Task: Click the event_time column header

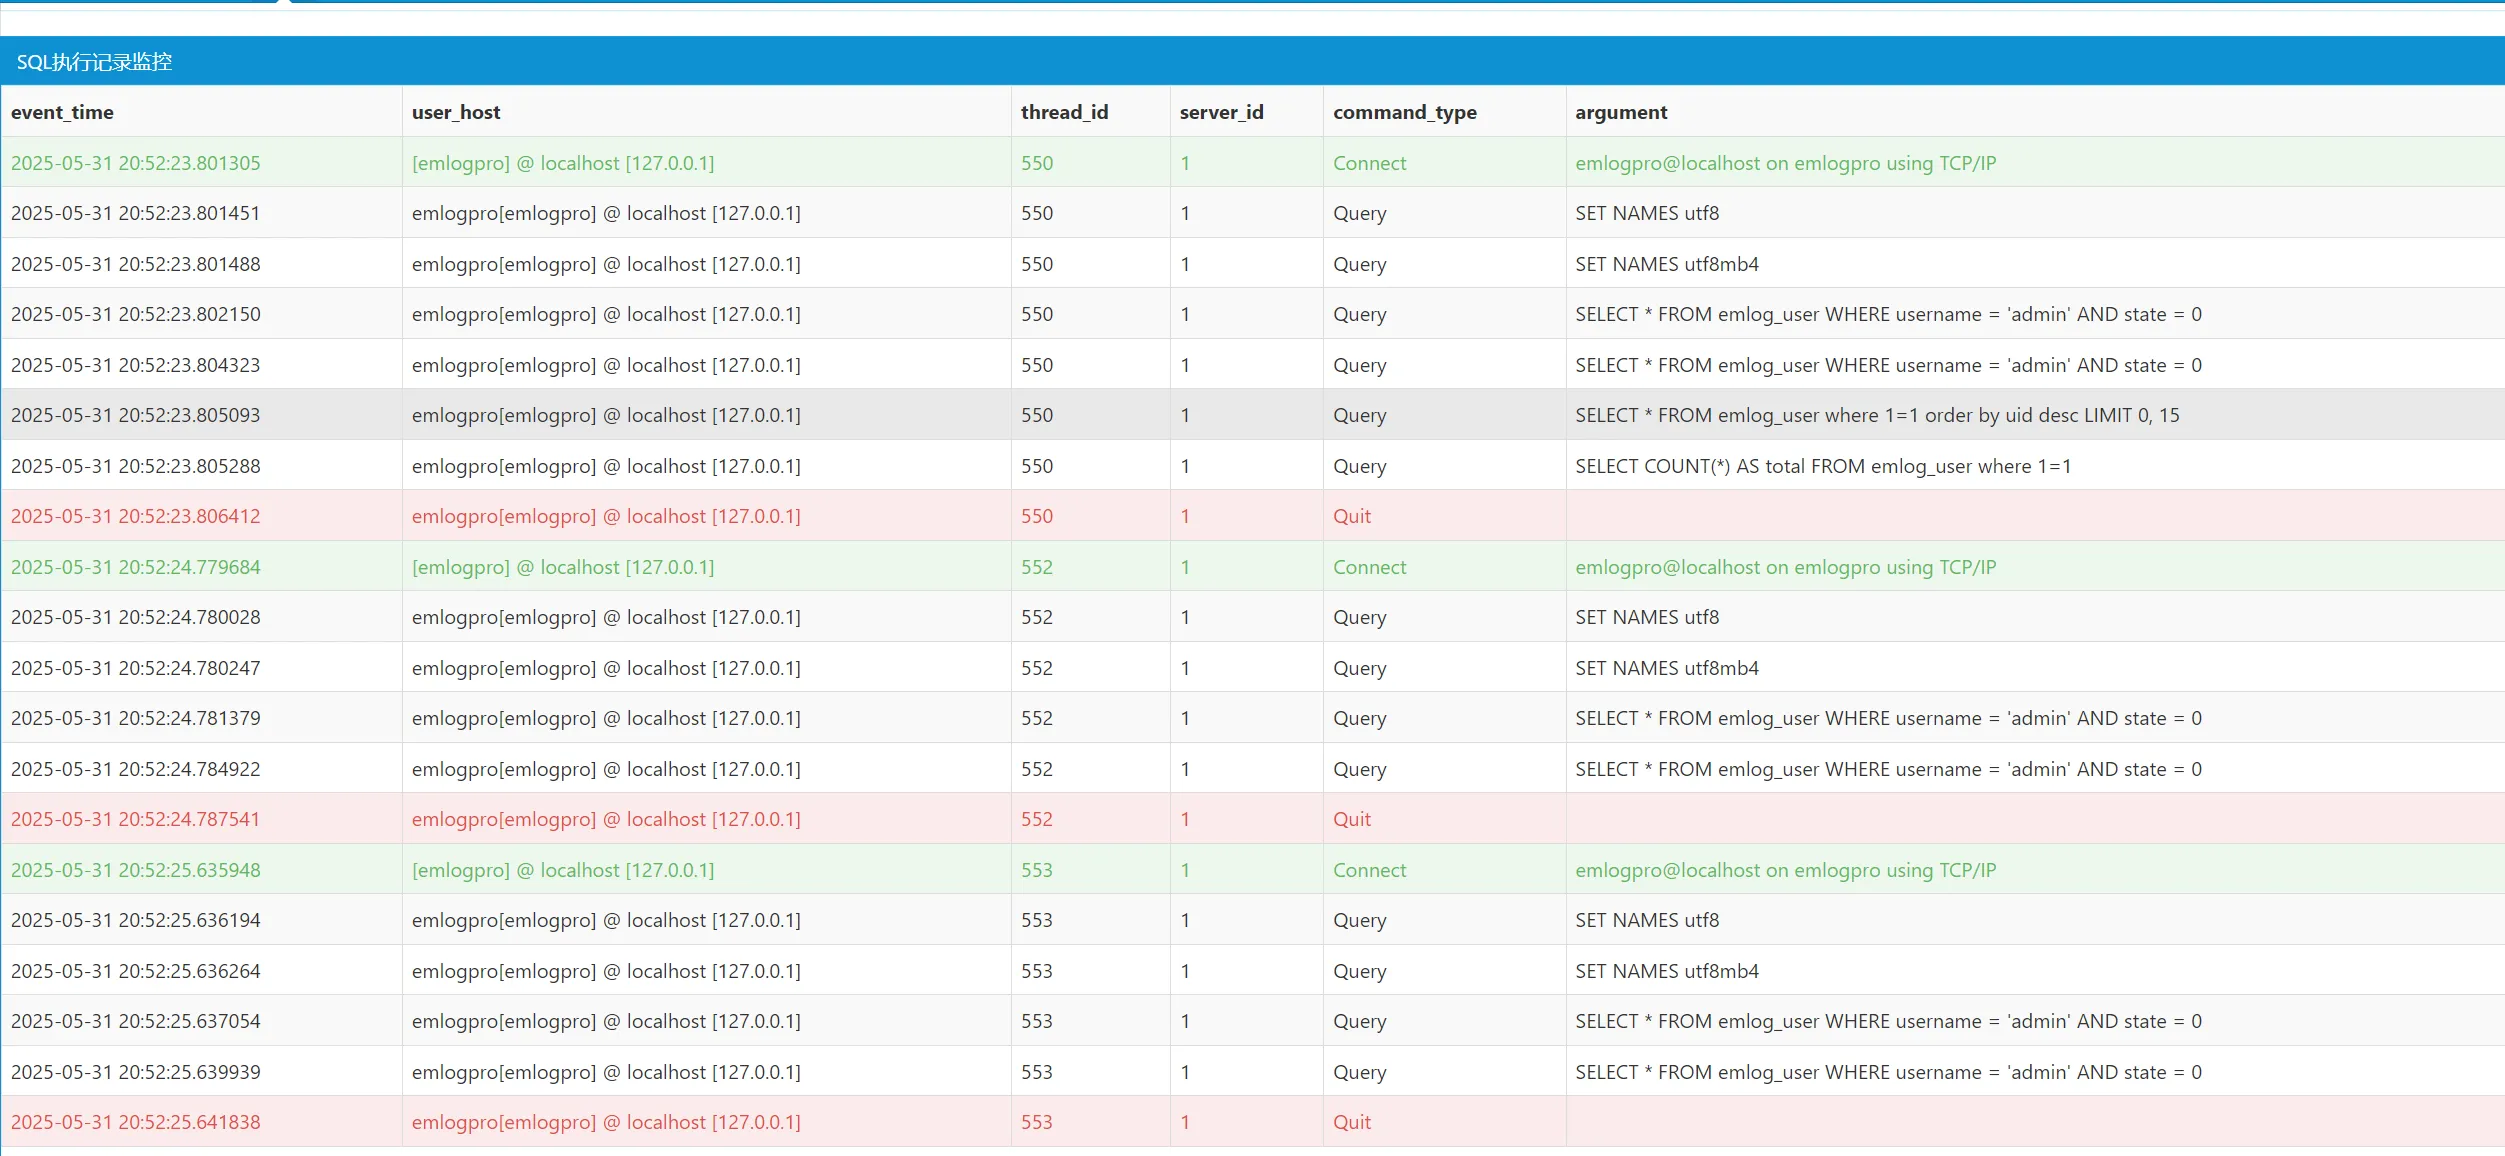Action: pos(62,112)
